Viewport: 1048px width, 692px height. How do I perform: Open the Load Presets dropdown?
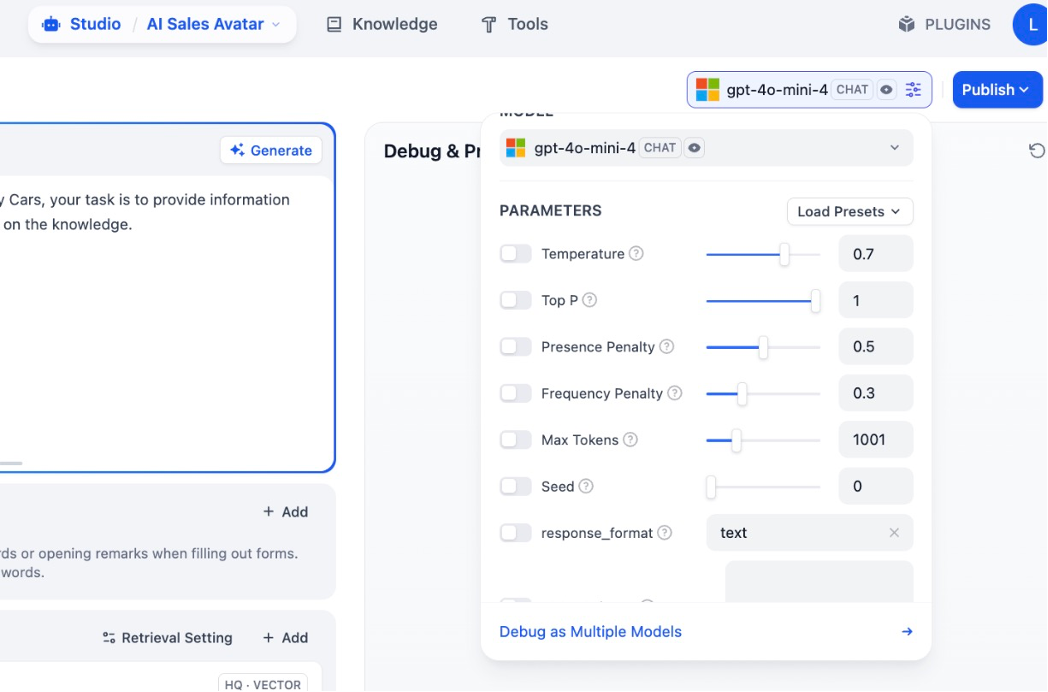point(849,211)
